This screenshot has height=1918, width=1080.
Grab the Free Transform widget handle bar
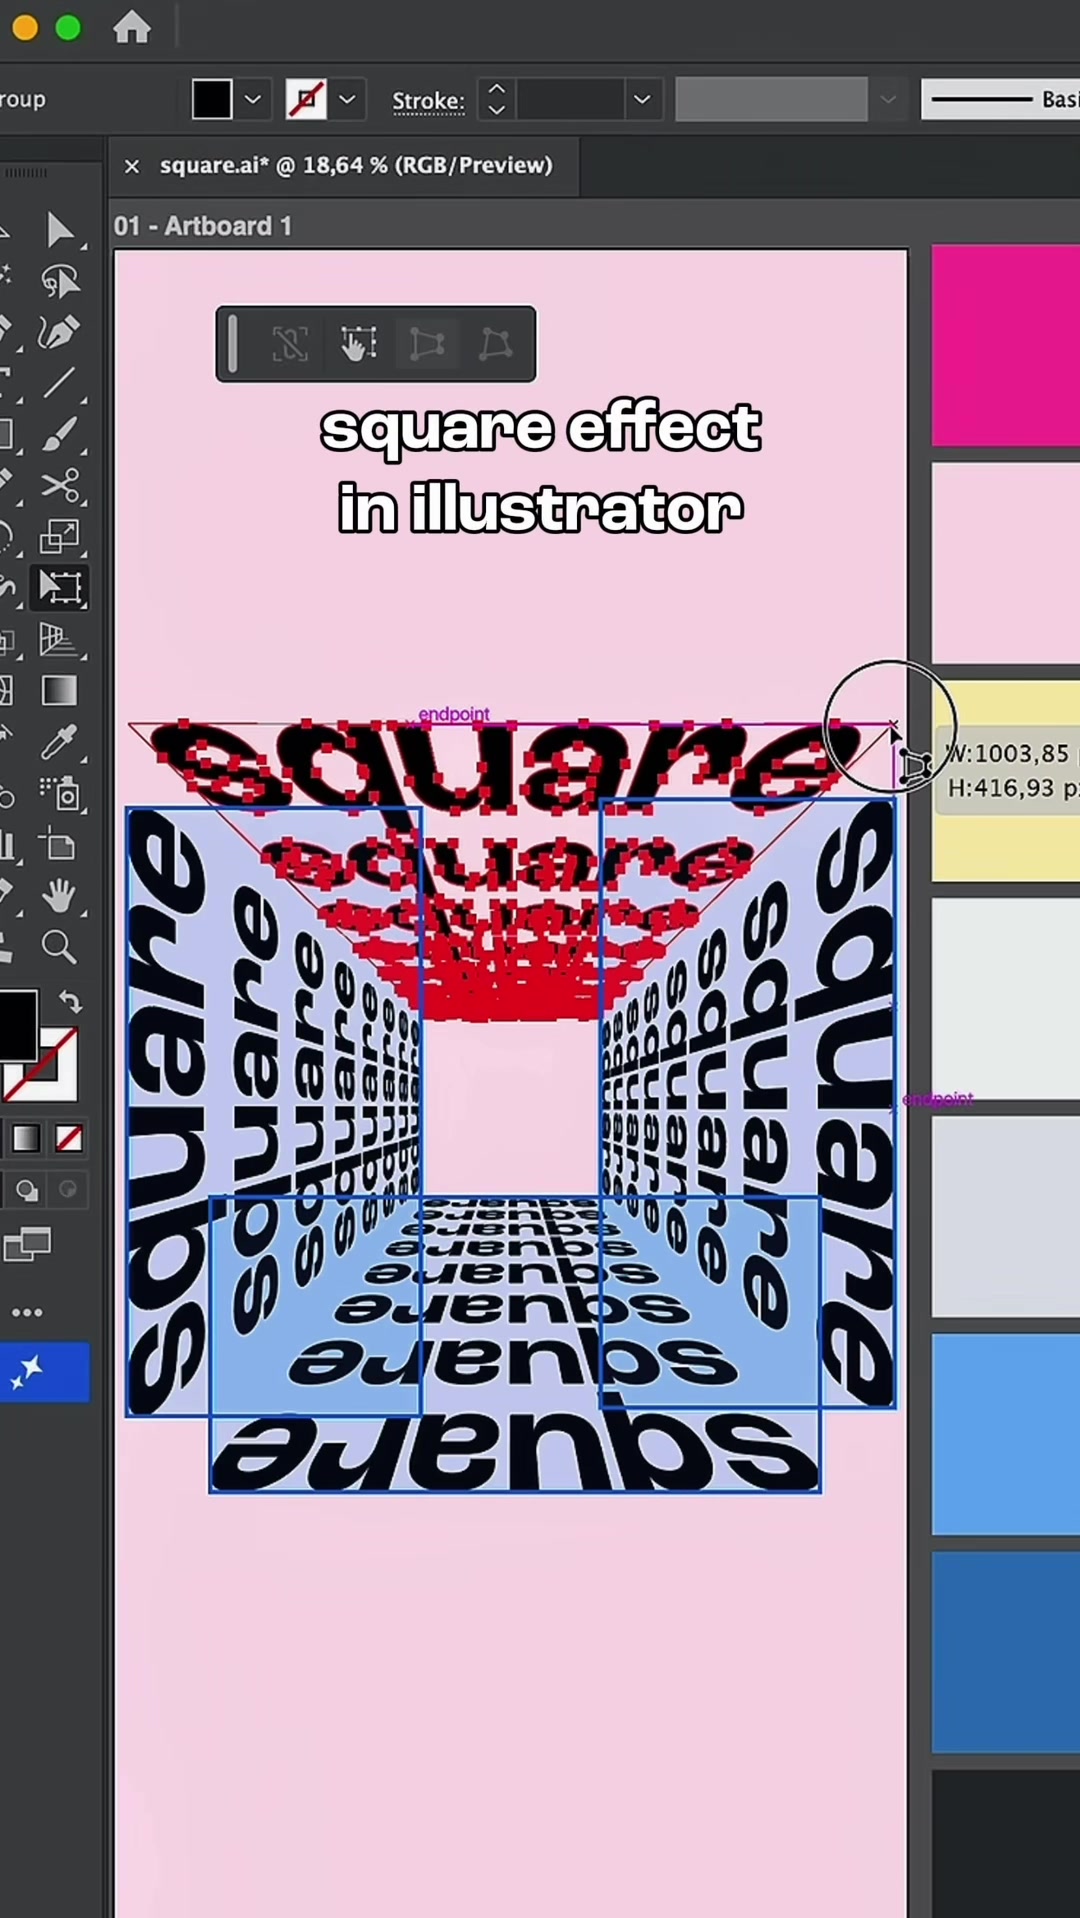(233, 344)
